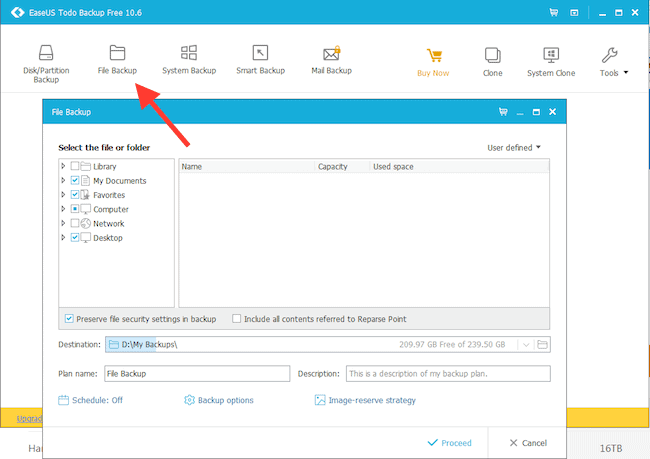This screenshot has height=459, width=650.
Task: Open Tools wrench menu
Action: pyautogui.click(x=609, y=55)
